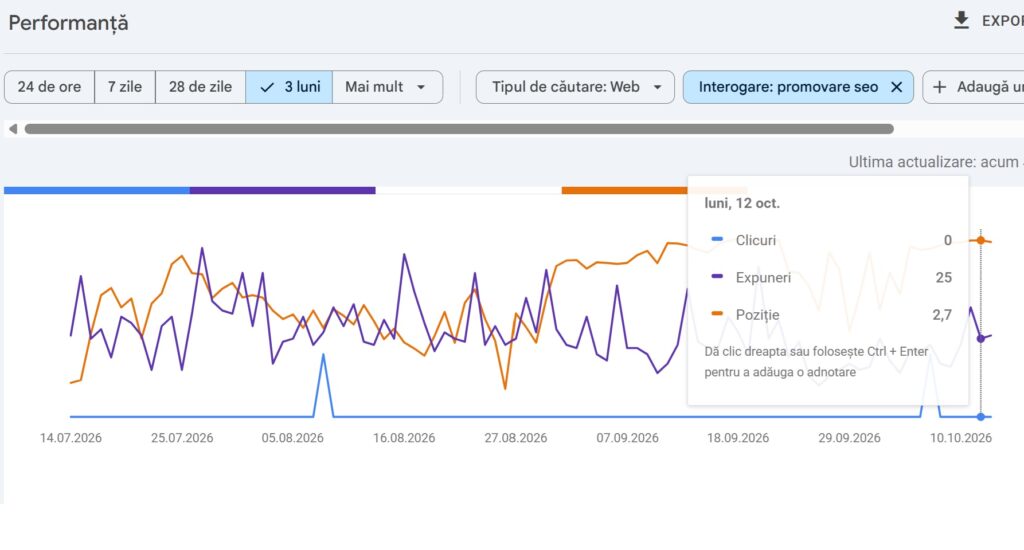Click the 25.07.2026 axis label
The image size is (1024, 550).
coord(182,438)
